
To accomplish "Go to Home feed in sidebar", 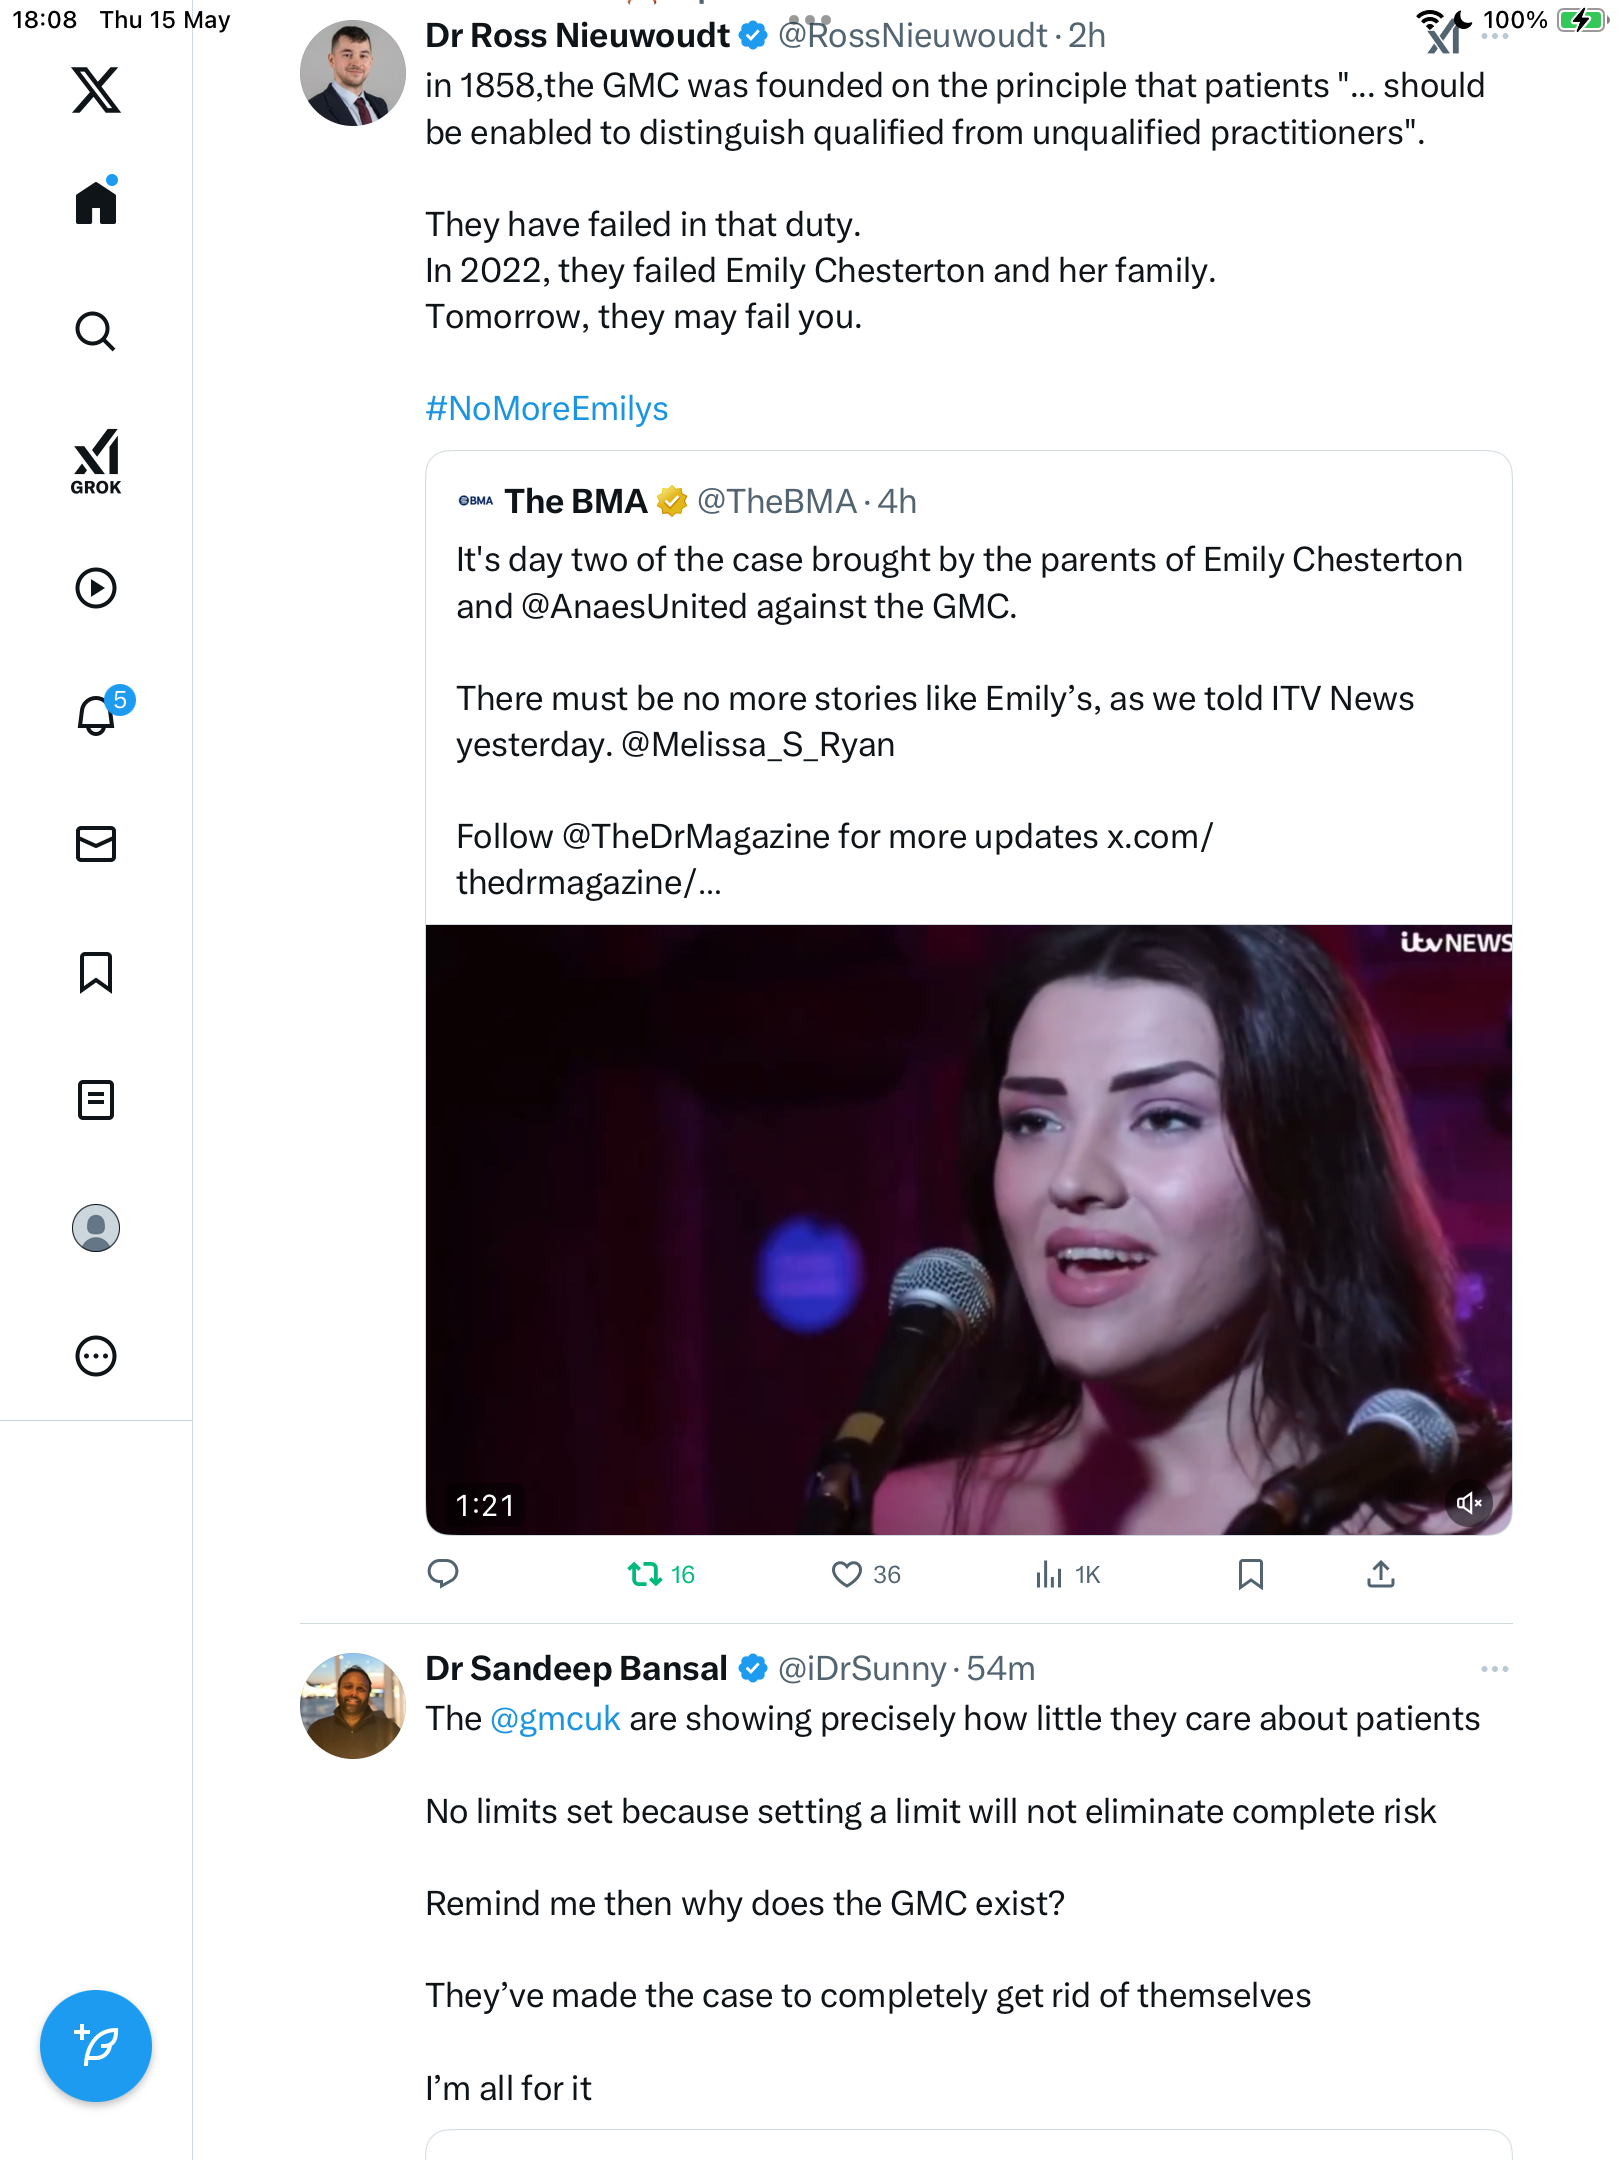I will click(x=96, y=201).
